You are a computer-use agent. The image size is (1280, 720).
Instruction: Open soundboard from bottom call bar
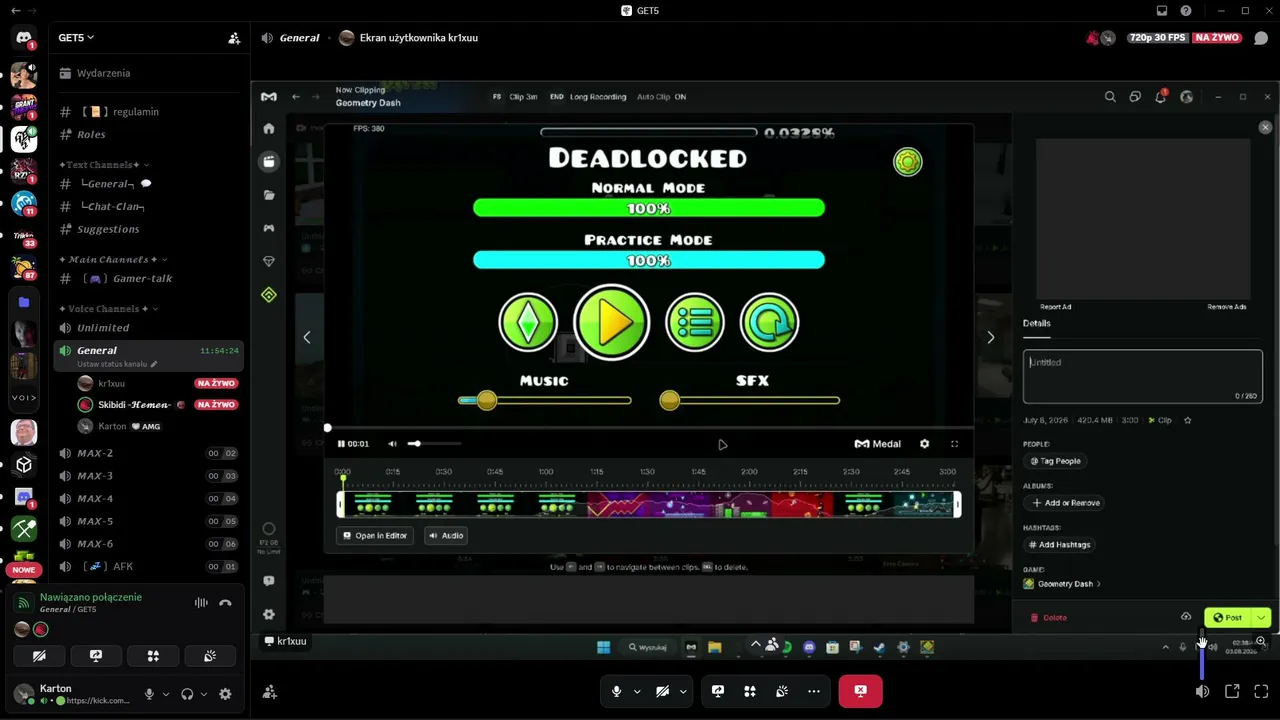point(782,691)
